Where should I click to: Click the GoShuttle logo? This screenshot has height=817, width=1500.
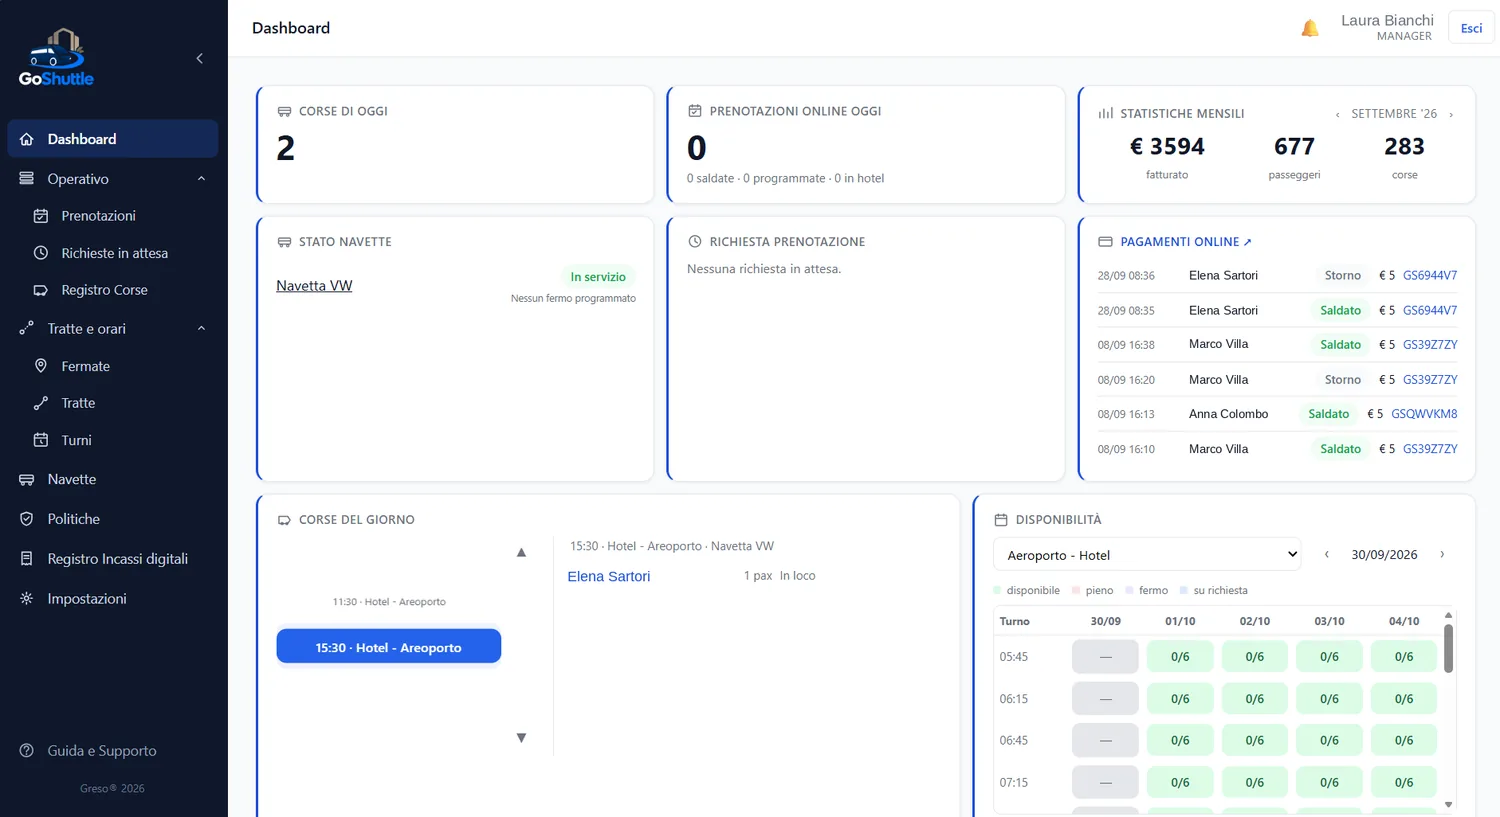coord(56,57)
